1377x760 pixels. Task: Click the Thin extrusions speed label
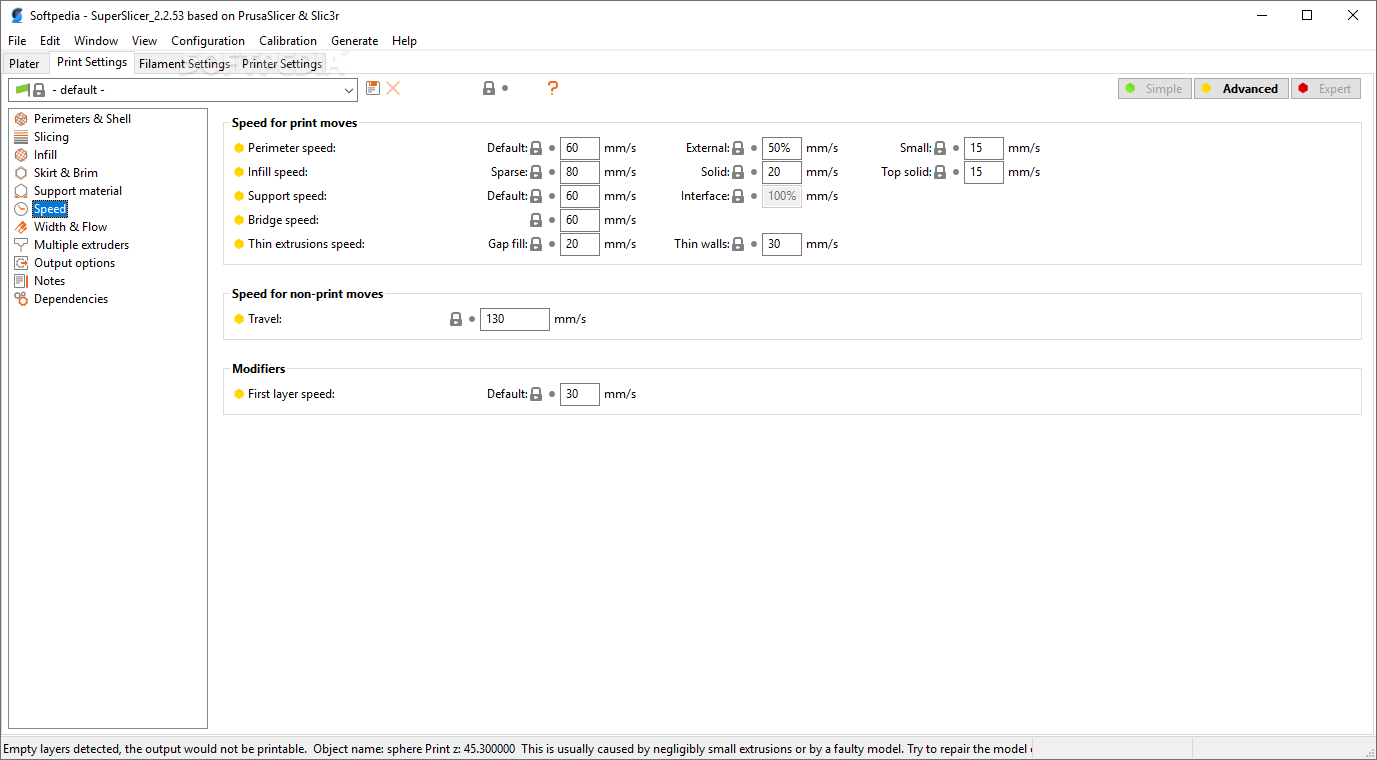click(306, 244)
